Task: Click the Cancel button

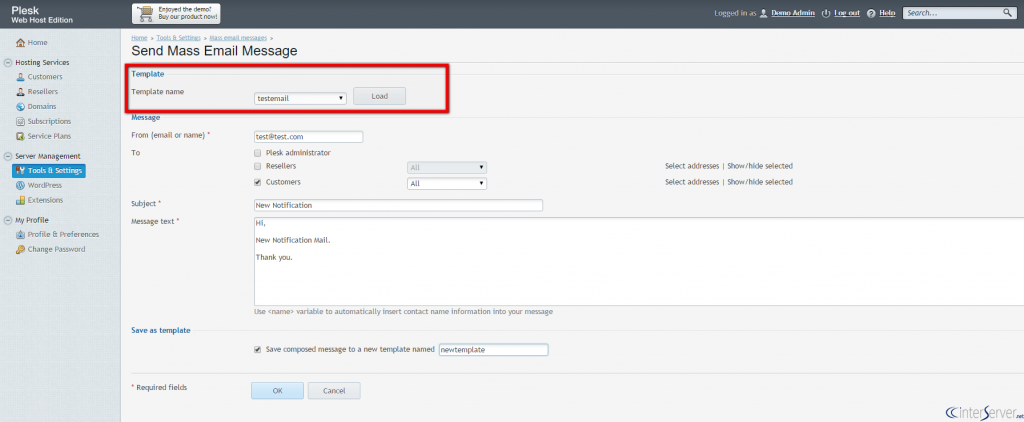Action: [334, 391]
